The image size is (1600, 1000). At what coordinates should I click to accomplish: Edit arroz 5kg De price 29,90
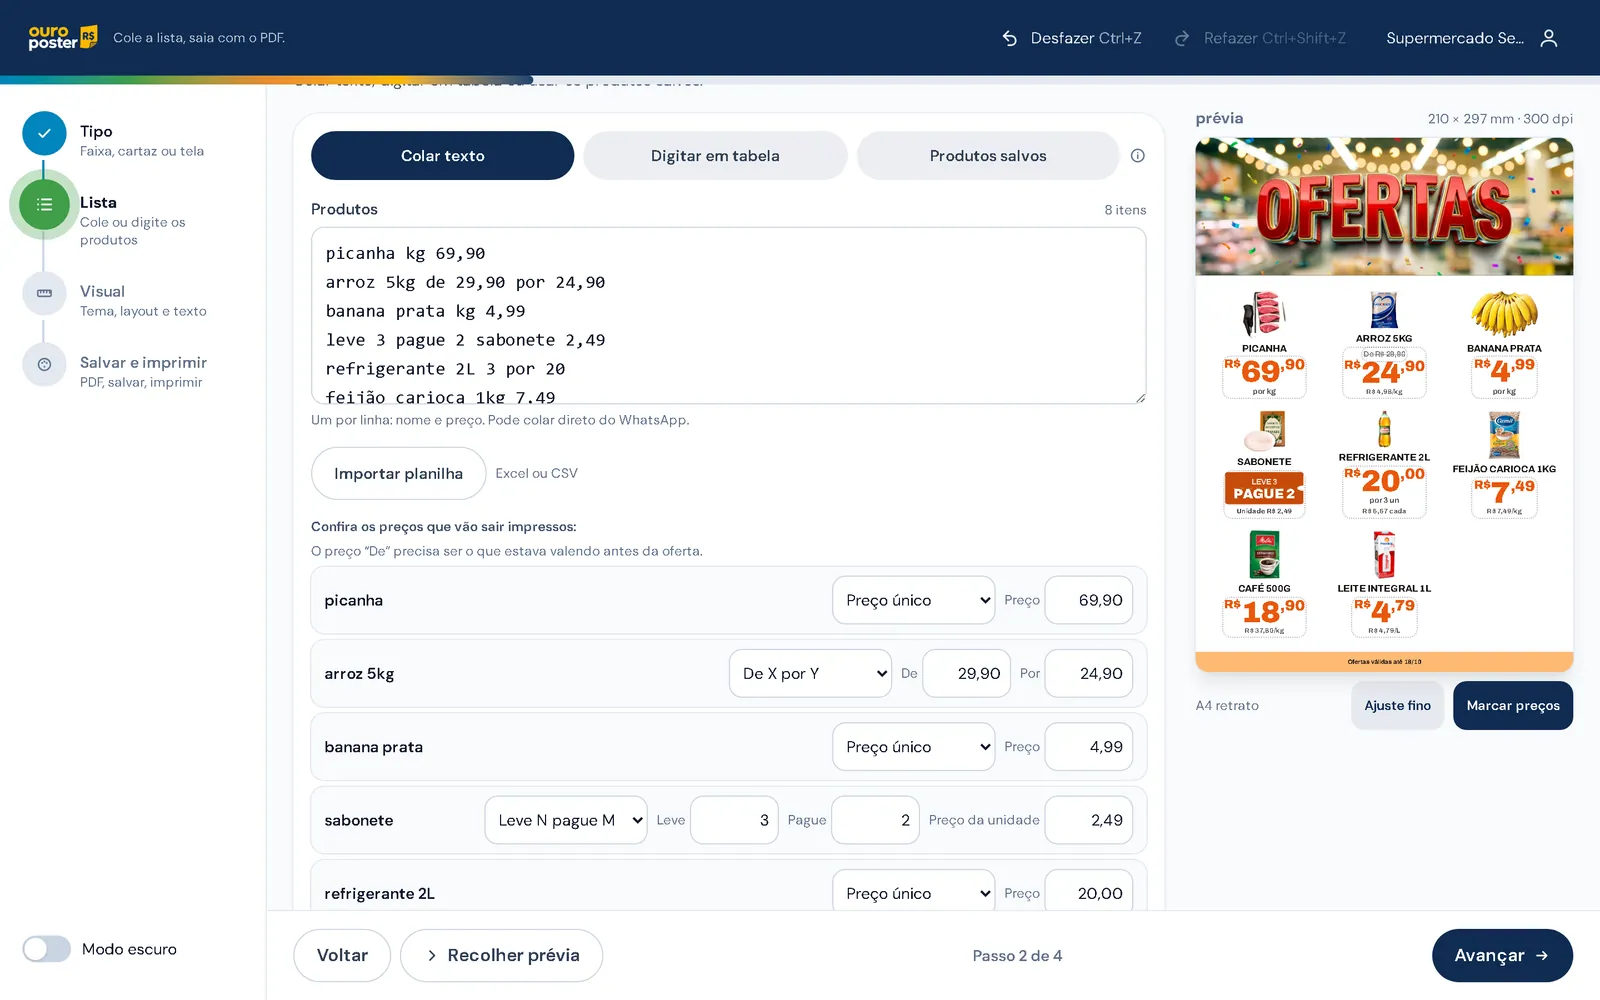967,674
